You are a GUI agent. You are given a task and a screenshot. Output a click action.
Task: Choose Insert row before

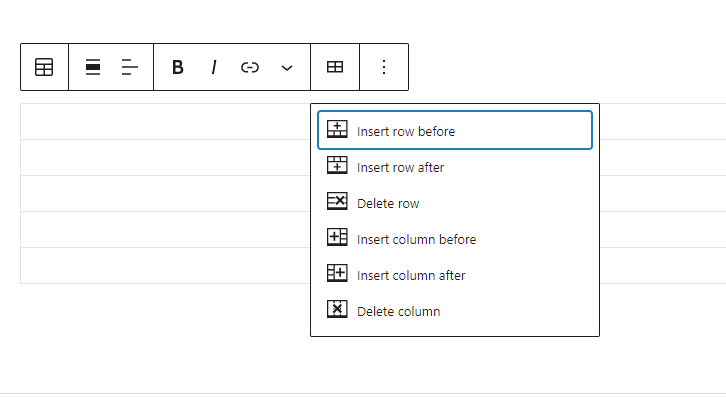(x=455, y=130)
